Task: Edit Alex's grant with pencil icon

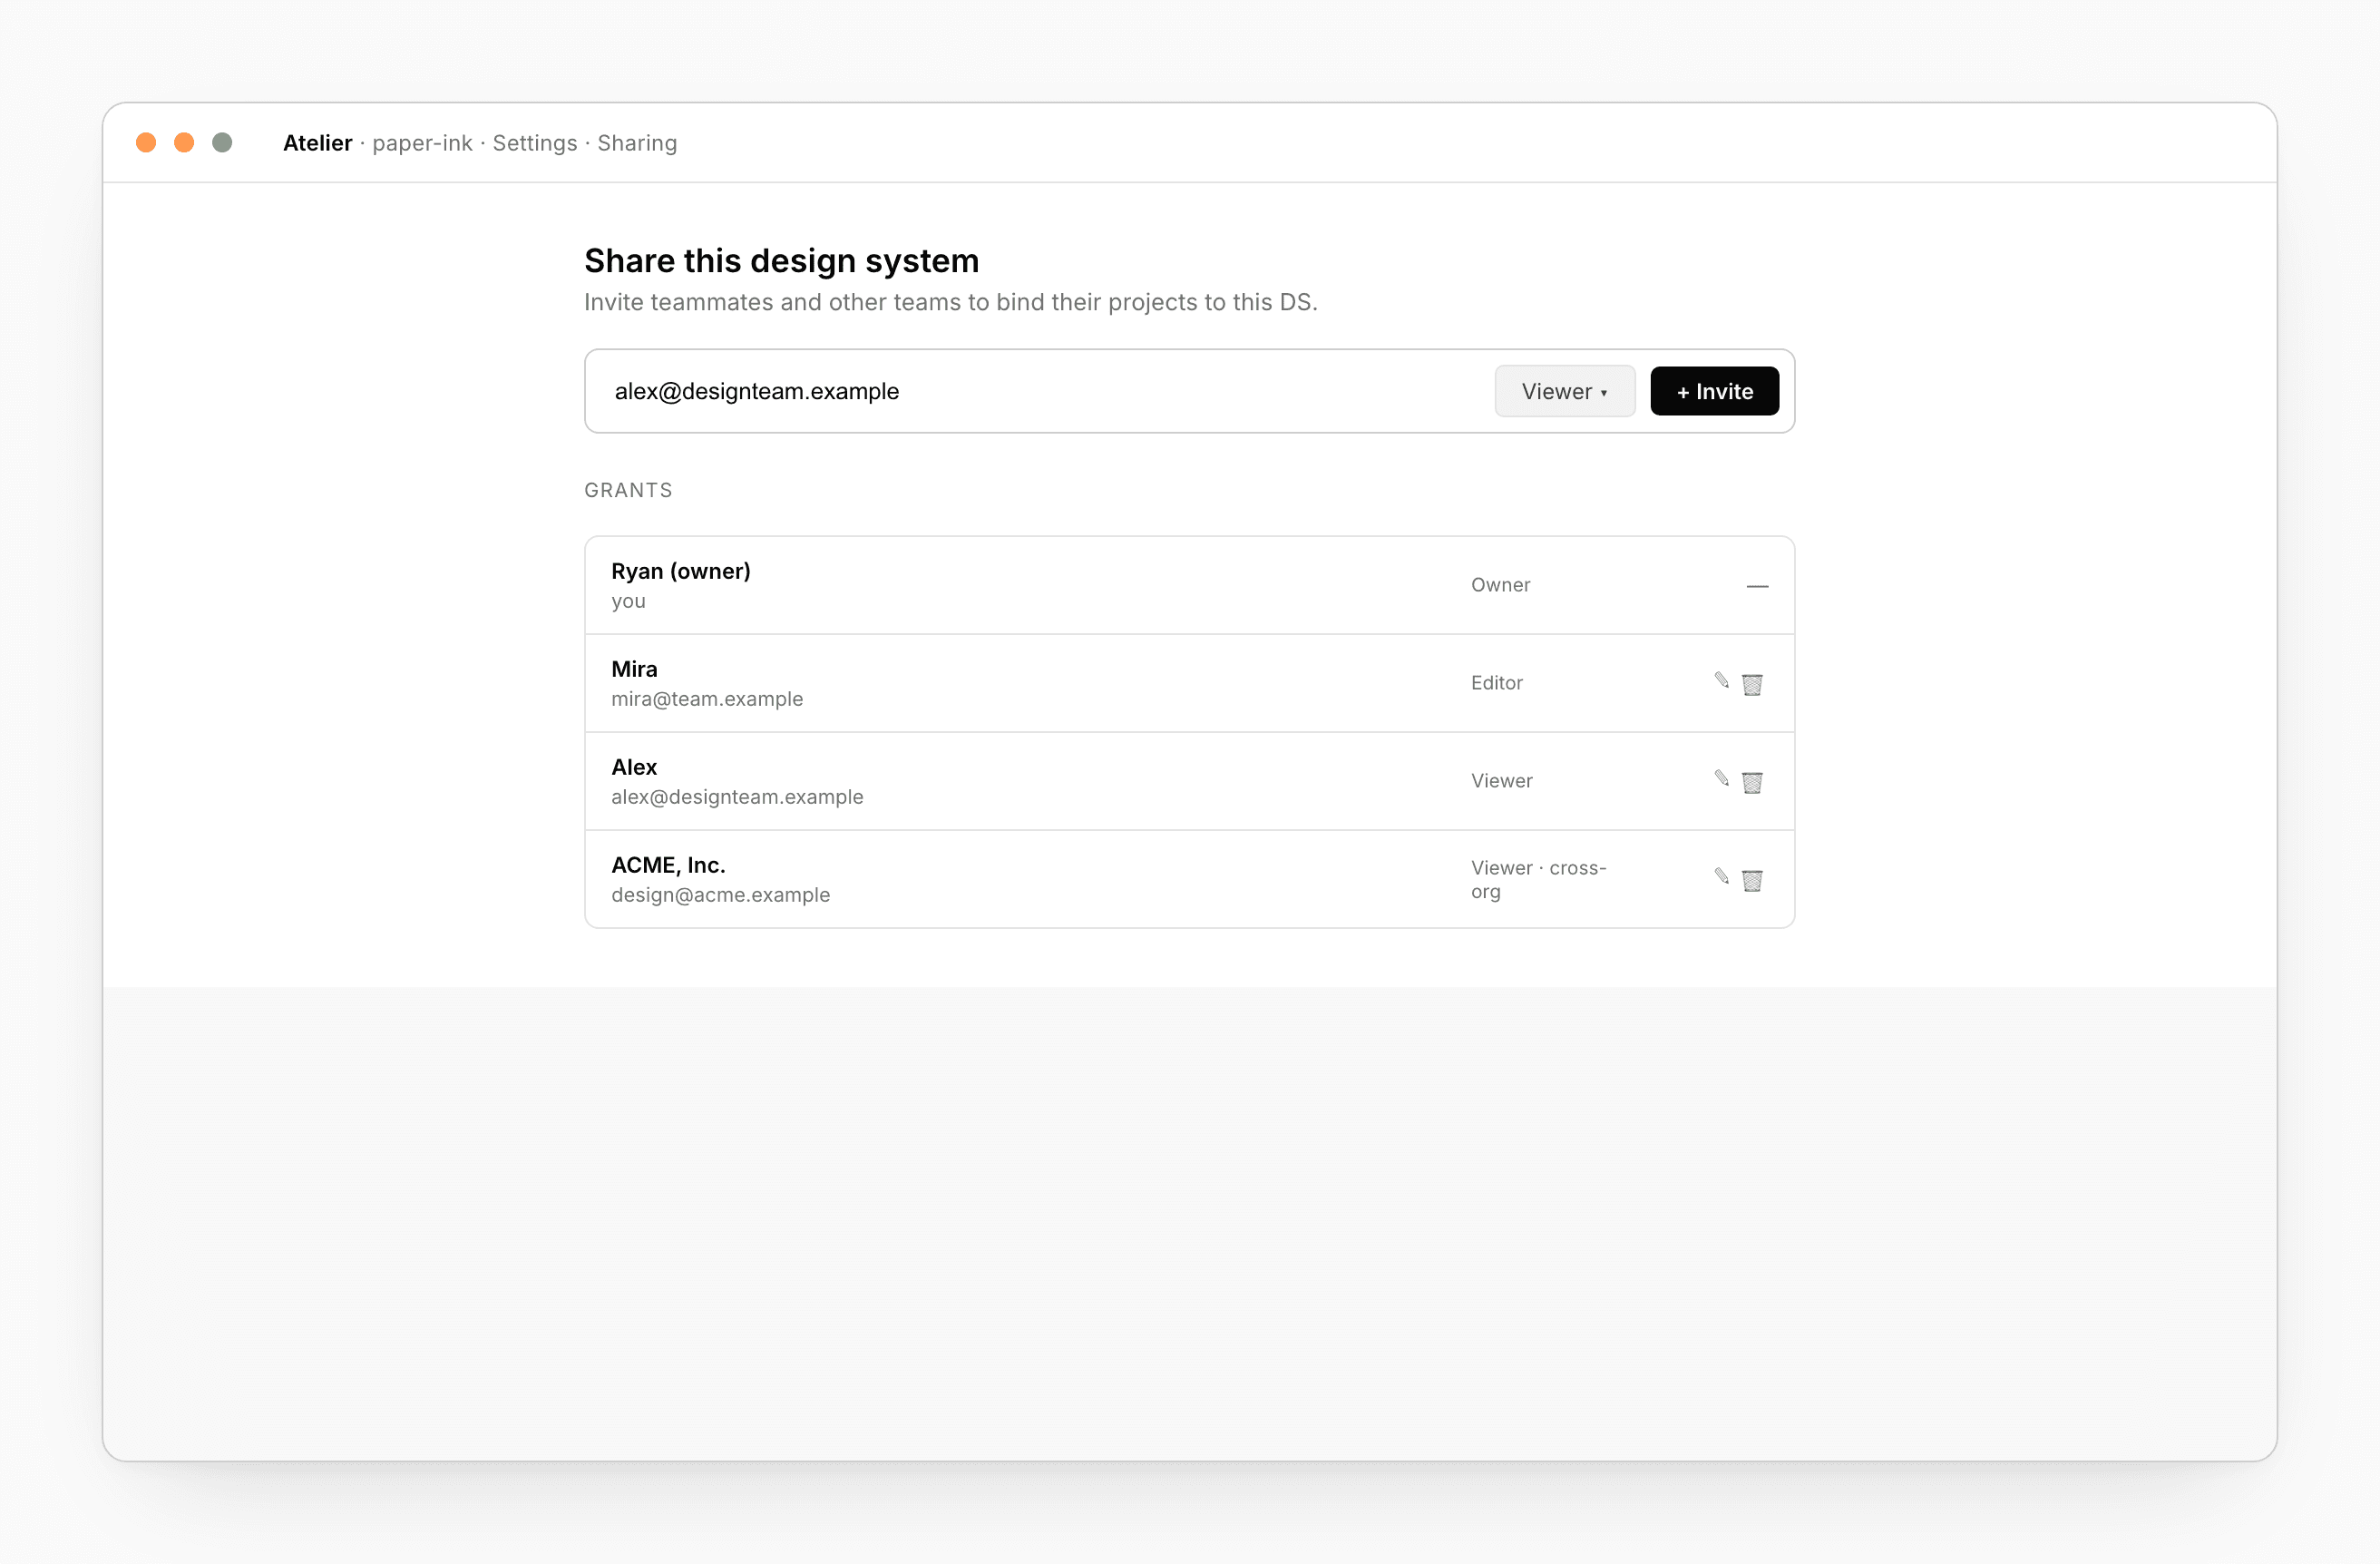Action: 1721,779
